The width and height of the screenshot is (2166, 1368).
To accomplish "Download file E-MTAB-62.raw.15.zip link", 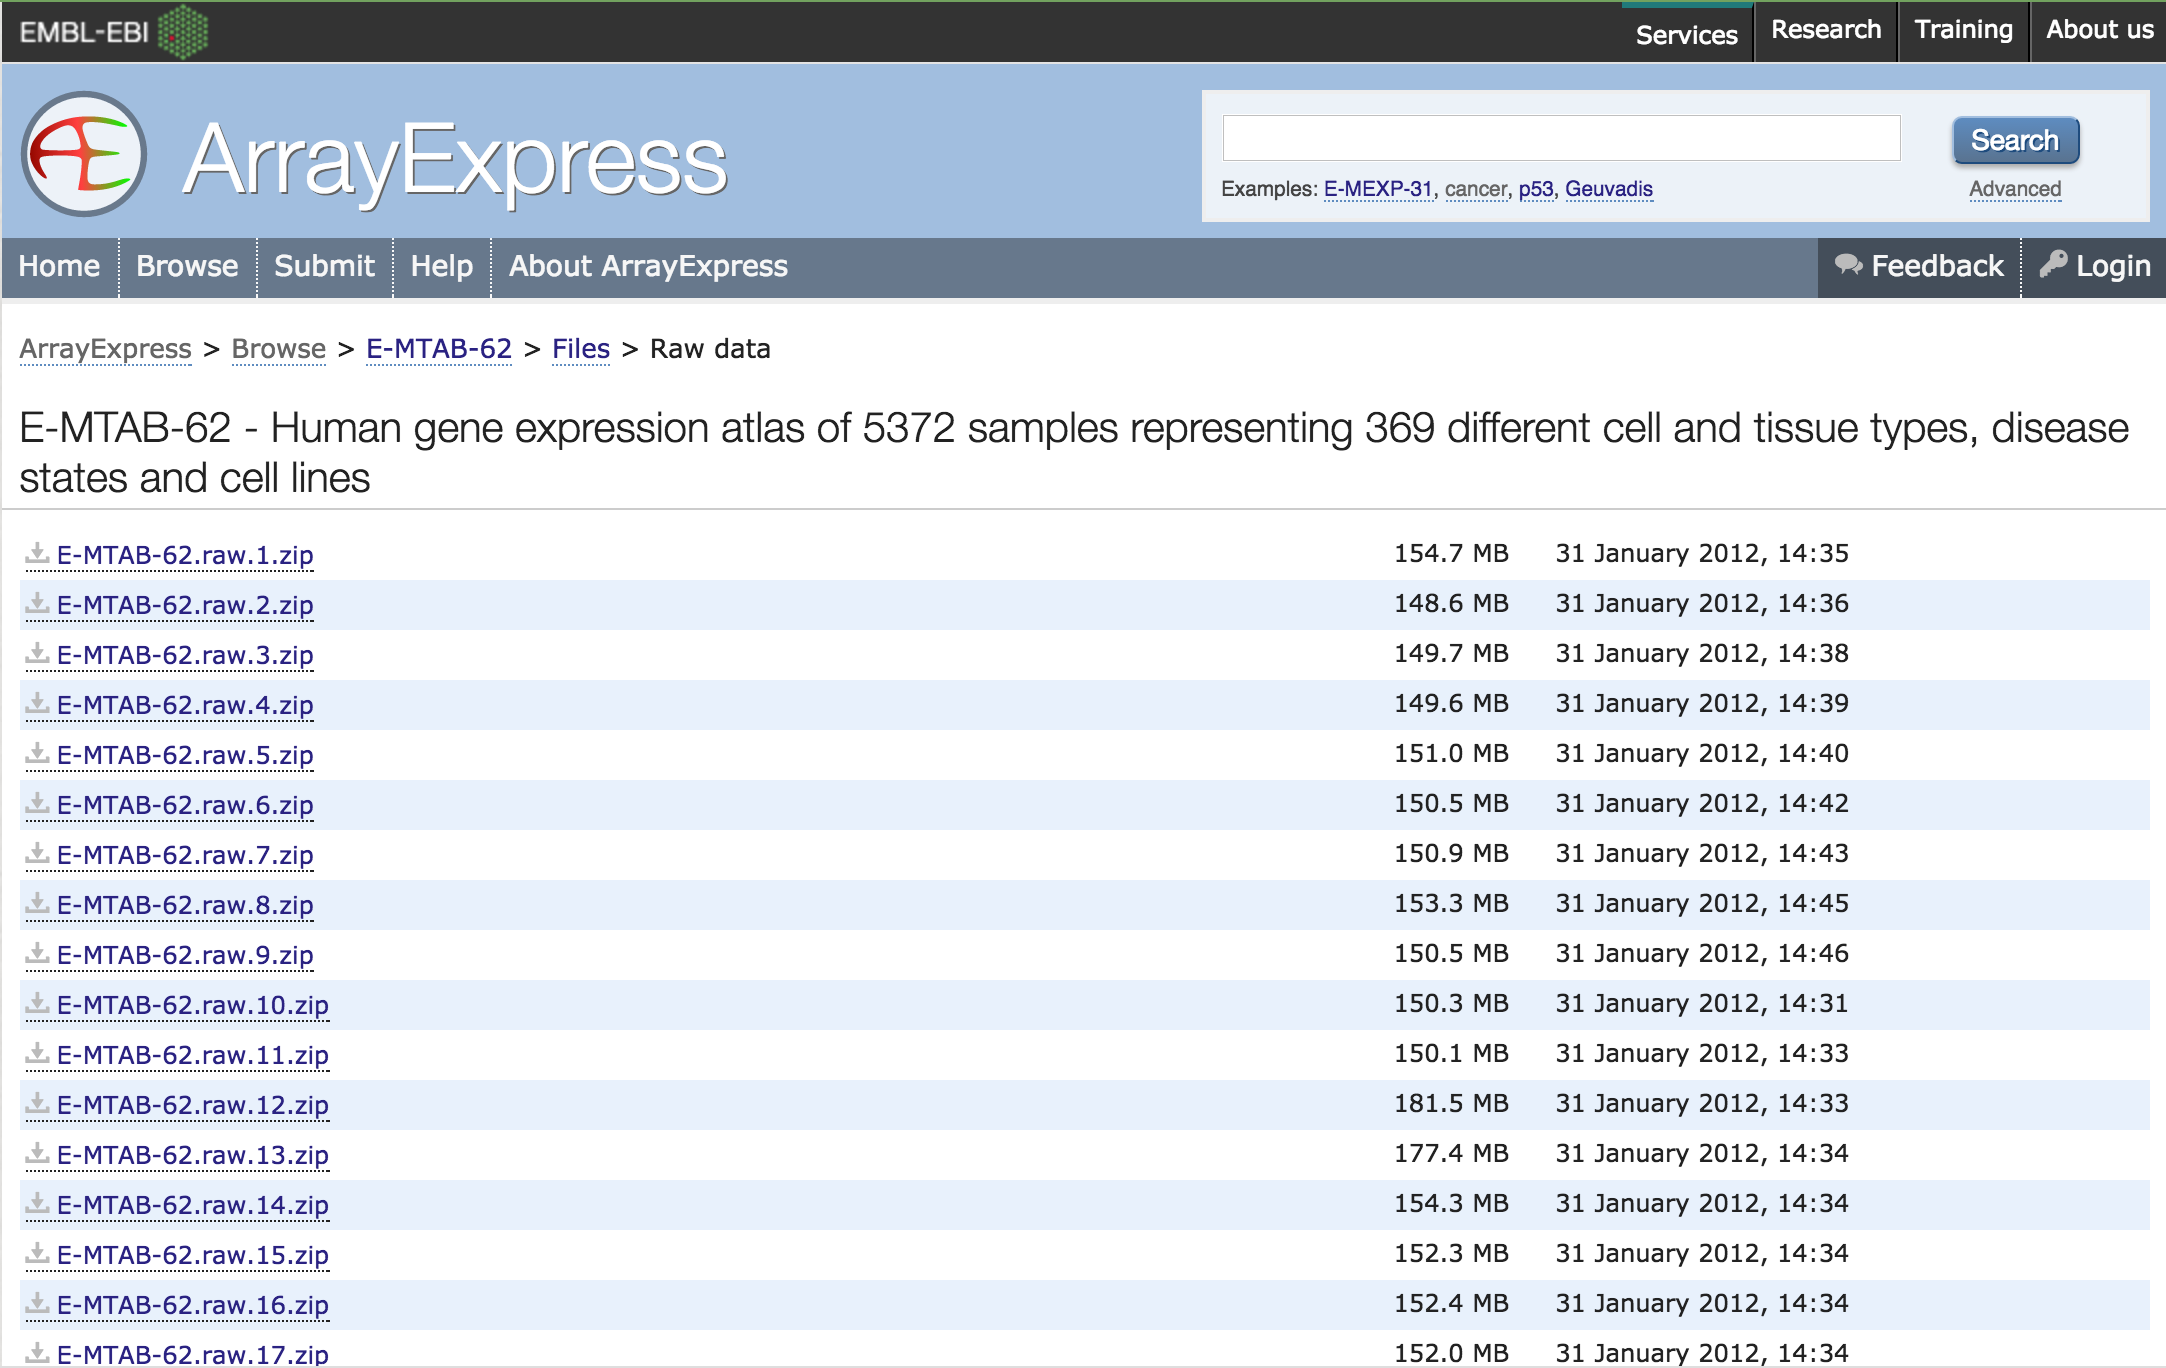I will 193,1255.
